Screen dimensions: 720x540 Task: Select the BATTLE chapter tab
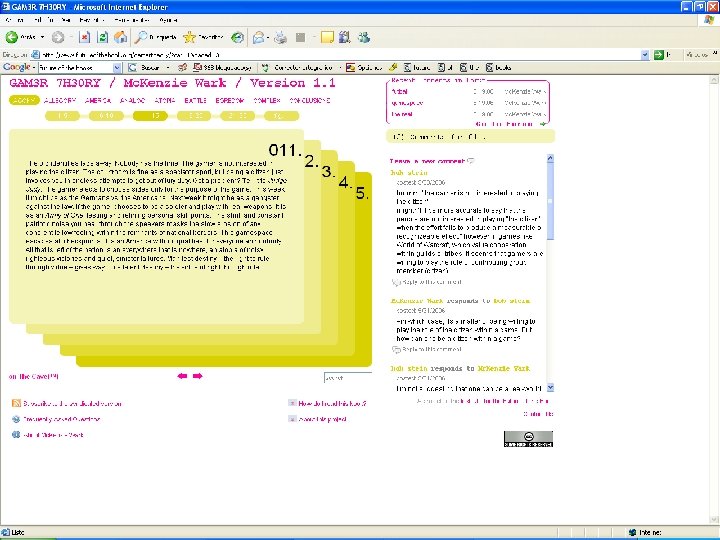pyautogui.click(x=195, y=100)
